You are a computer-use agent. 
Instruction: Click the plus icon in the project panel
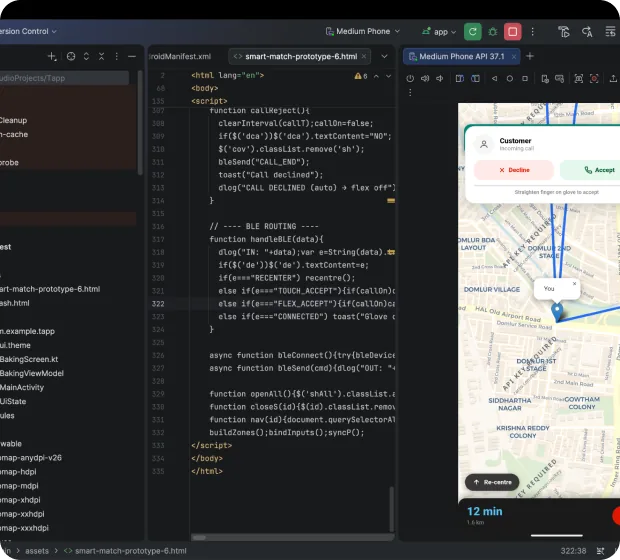click(x=52, y=57)
